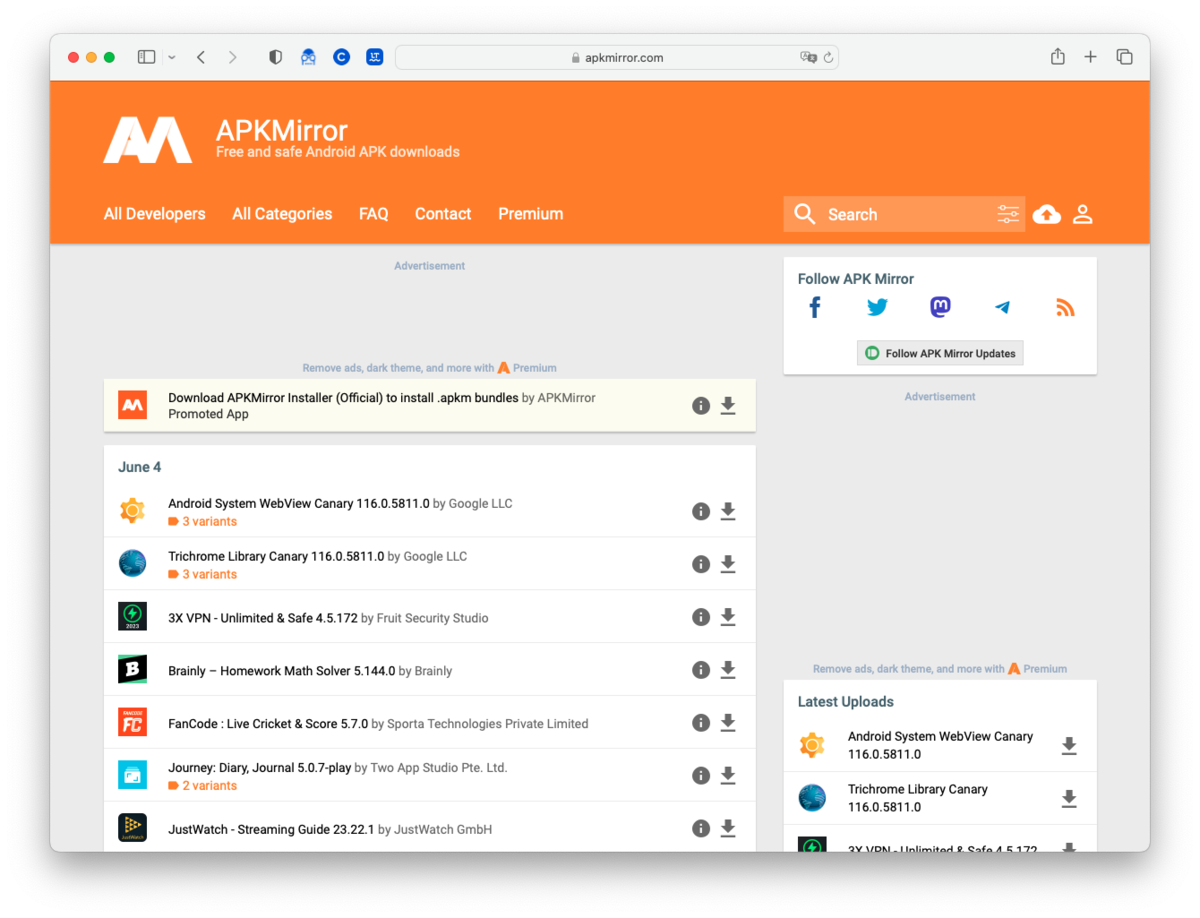Show info for JustWatch Streaming Guide
Image resolution: width=1200 pixels, height=918 pixels.
click(701, 828)
